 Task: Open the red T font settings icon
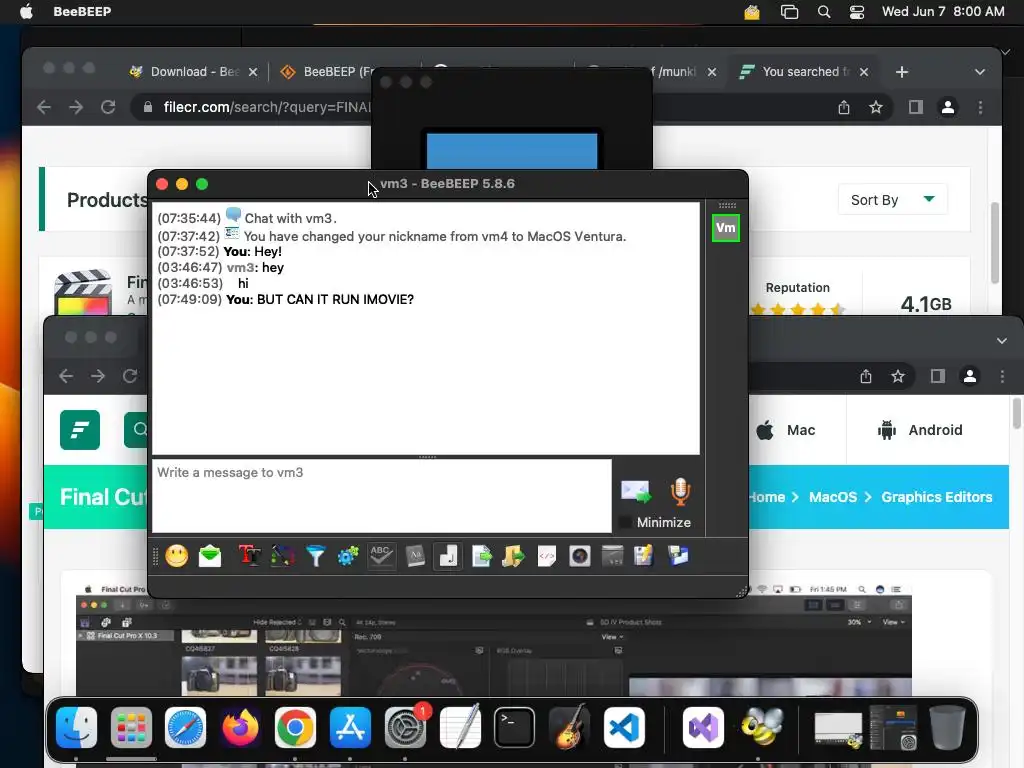tap(249, 556)
